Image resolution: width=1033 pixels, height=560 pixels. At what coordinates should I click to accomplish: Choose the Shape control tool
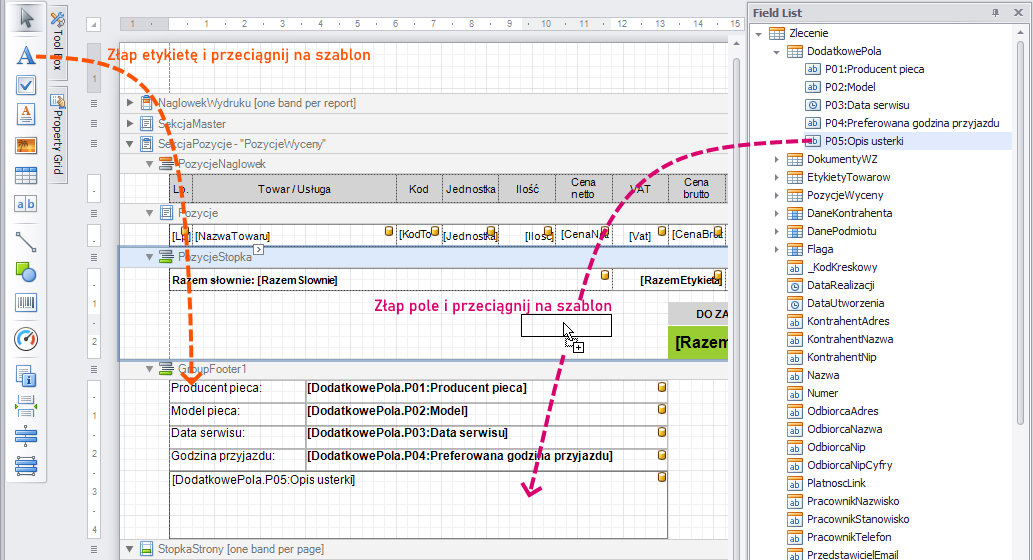pos(26,271)
